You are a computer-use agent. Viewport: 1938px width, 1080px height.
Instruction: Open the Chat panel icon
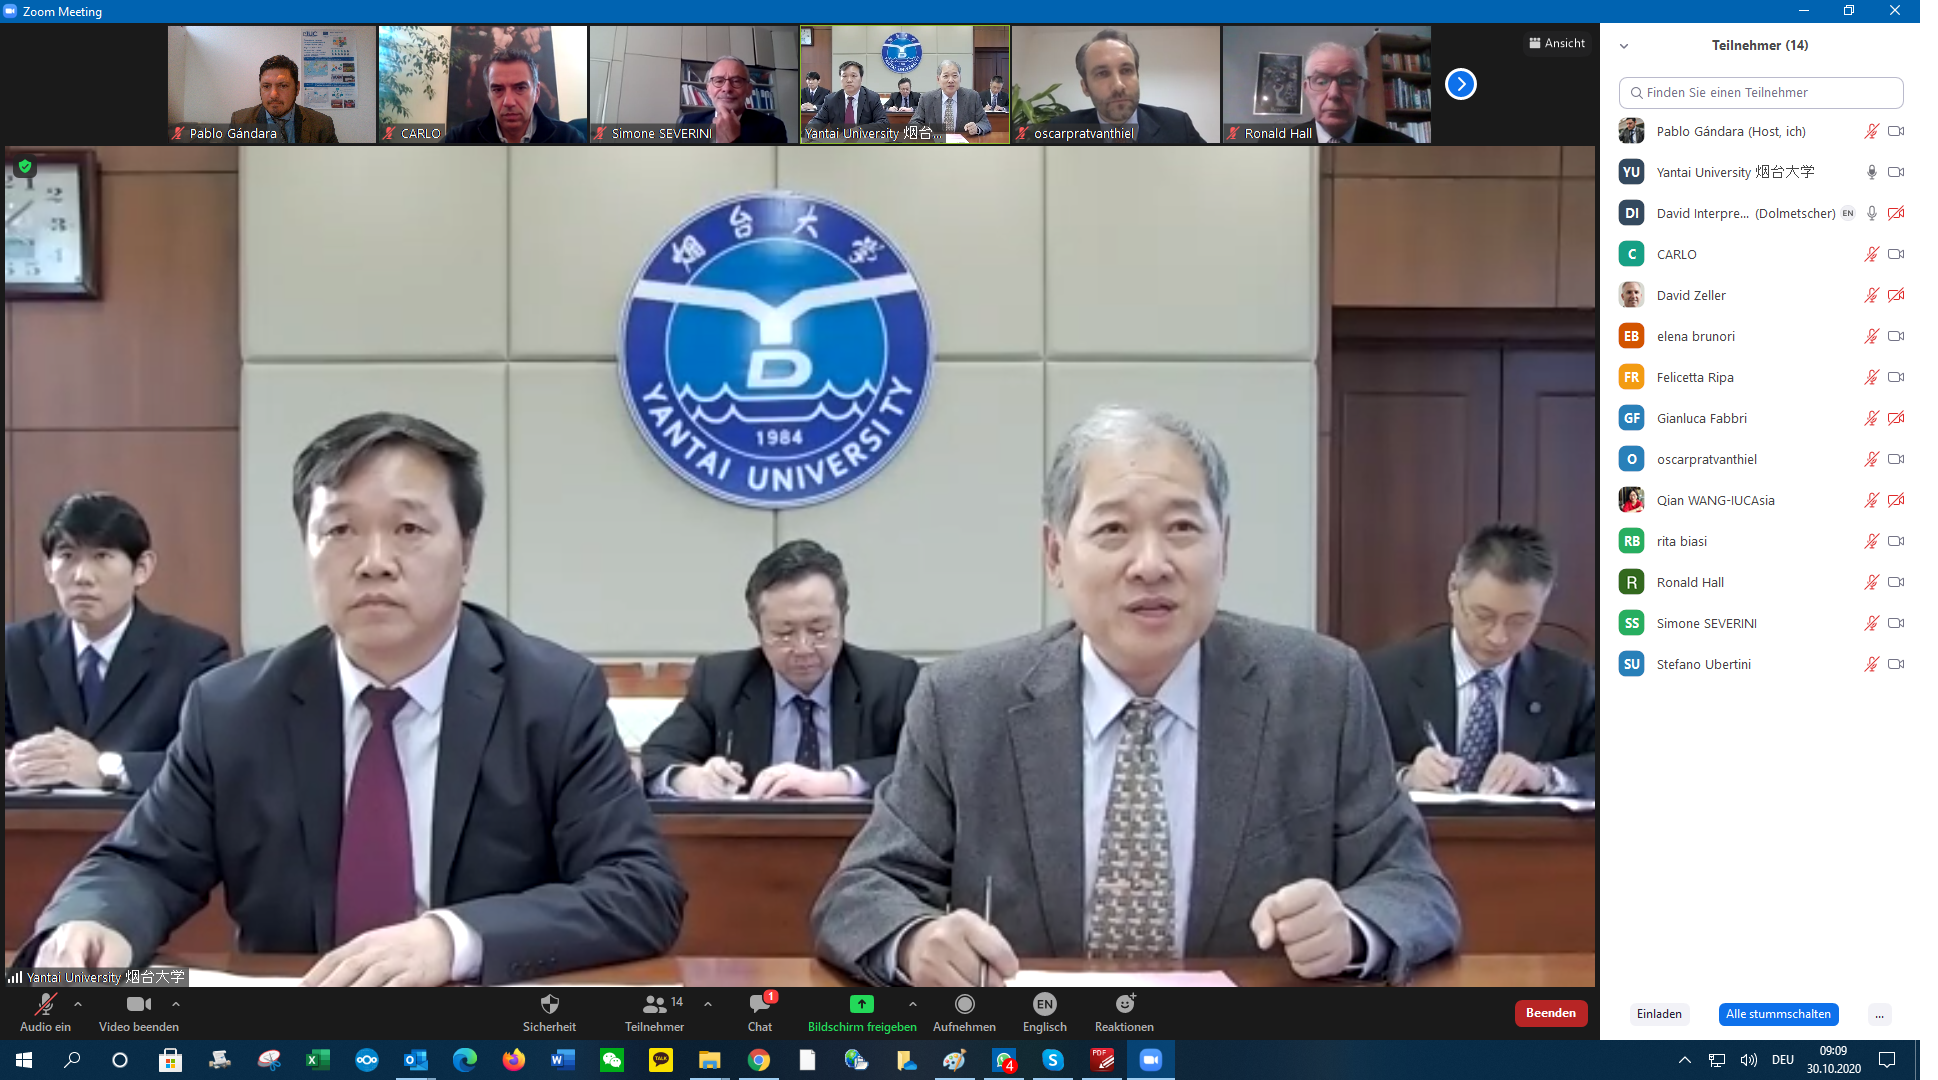(760, 1004)
